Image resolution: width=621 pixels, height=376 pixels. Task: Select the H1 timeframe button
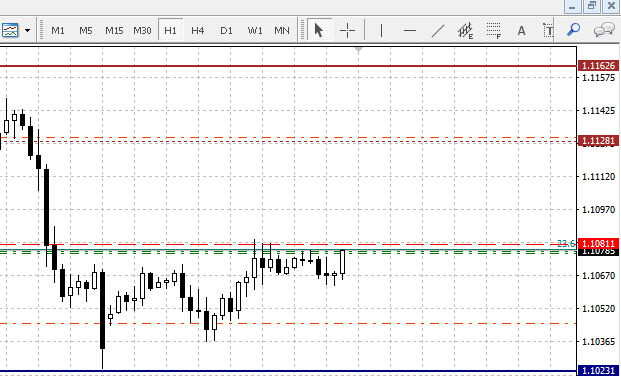(170, 30)
